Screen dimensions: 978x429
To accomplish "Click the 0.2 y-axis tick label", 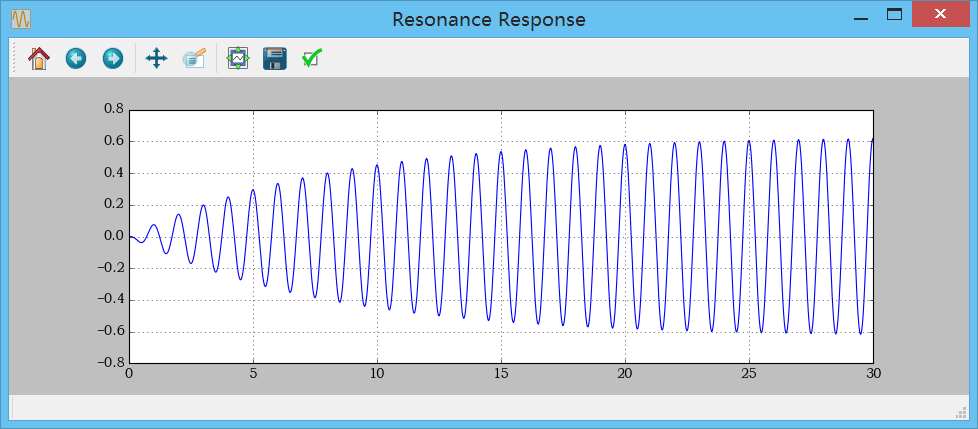I will [114, 205].
